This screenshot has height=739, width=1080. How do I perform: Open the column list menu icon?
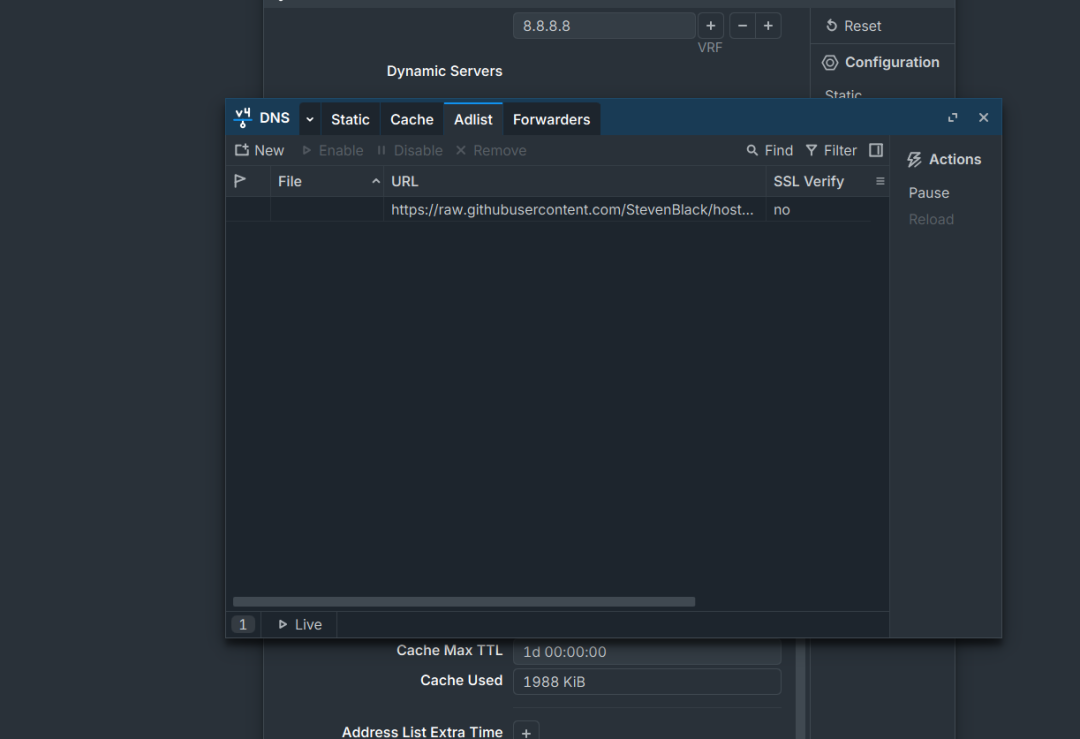880,181
